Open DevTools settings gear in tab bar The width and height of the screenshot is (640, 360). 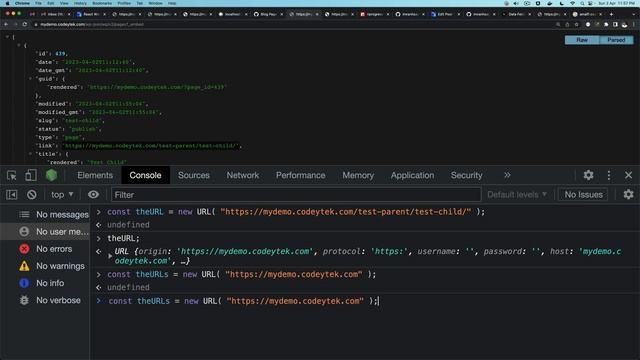[588, 175]
